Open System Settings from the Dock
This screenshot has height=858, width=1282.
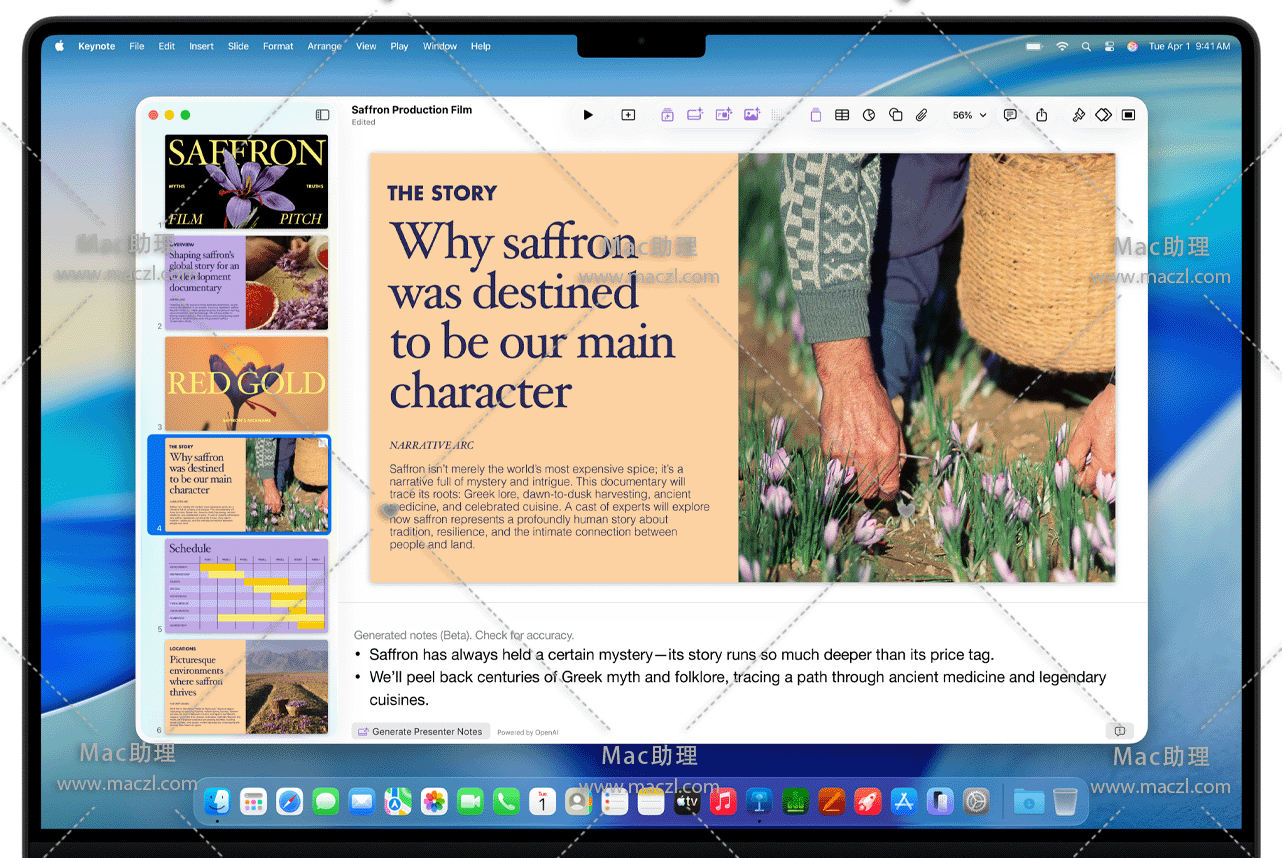(976, 801)
